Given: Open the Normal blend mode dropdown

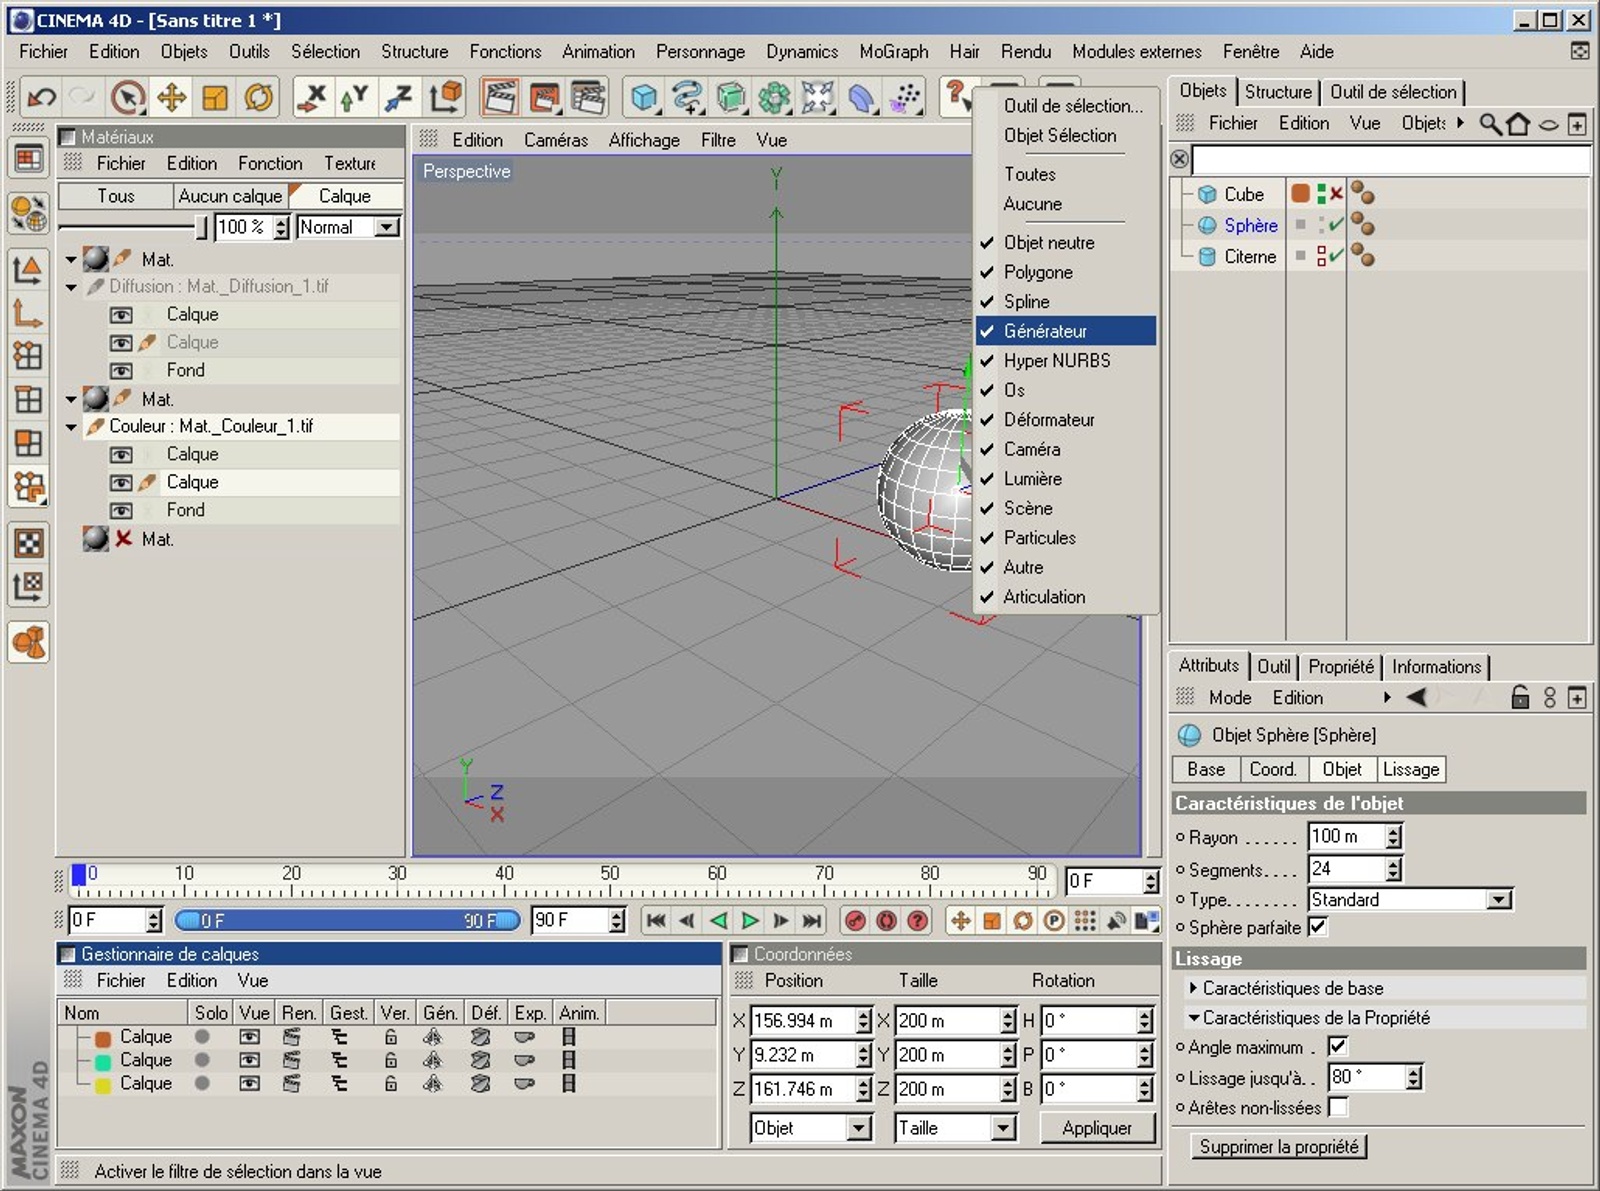Looking at the screenshot, I should tap(386, 227).
